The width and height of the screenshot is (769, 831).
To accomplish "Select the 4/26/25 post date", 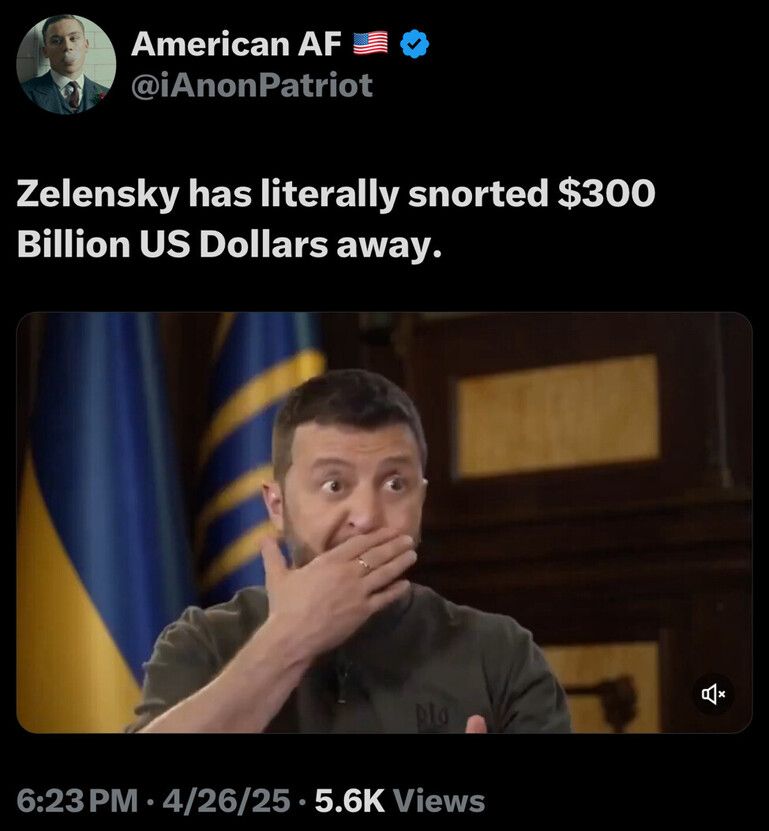I will [x=226, y=801].
